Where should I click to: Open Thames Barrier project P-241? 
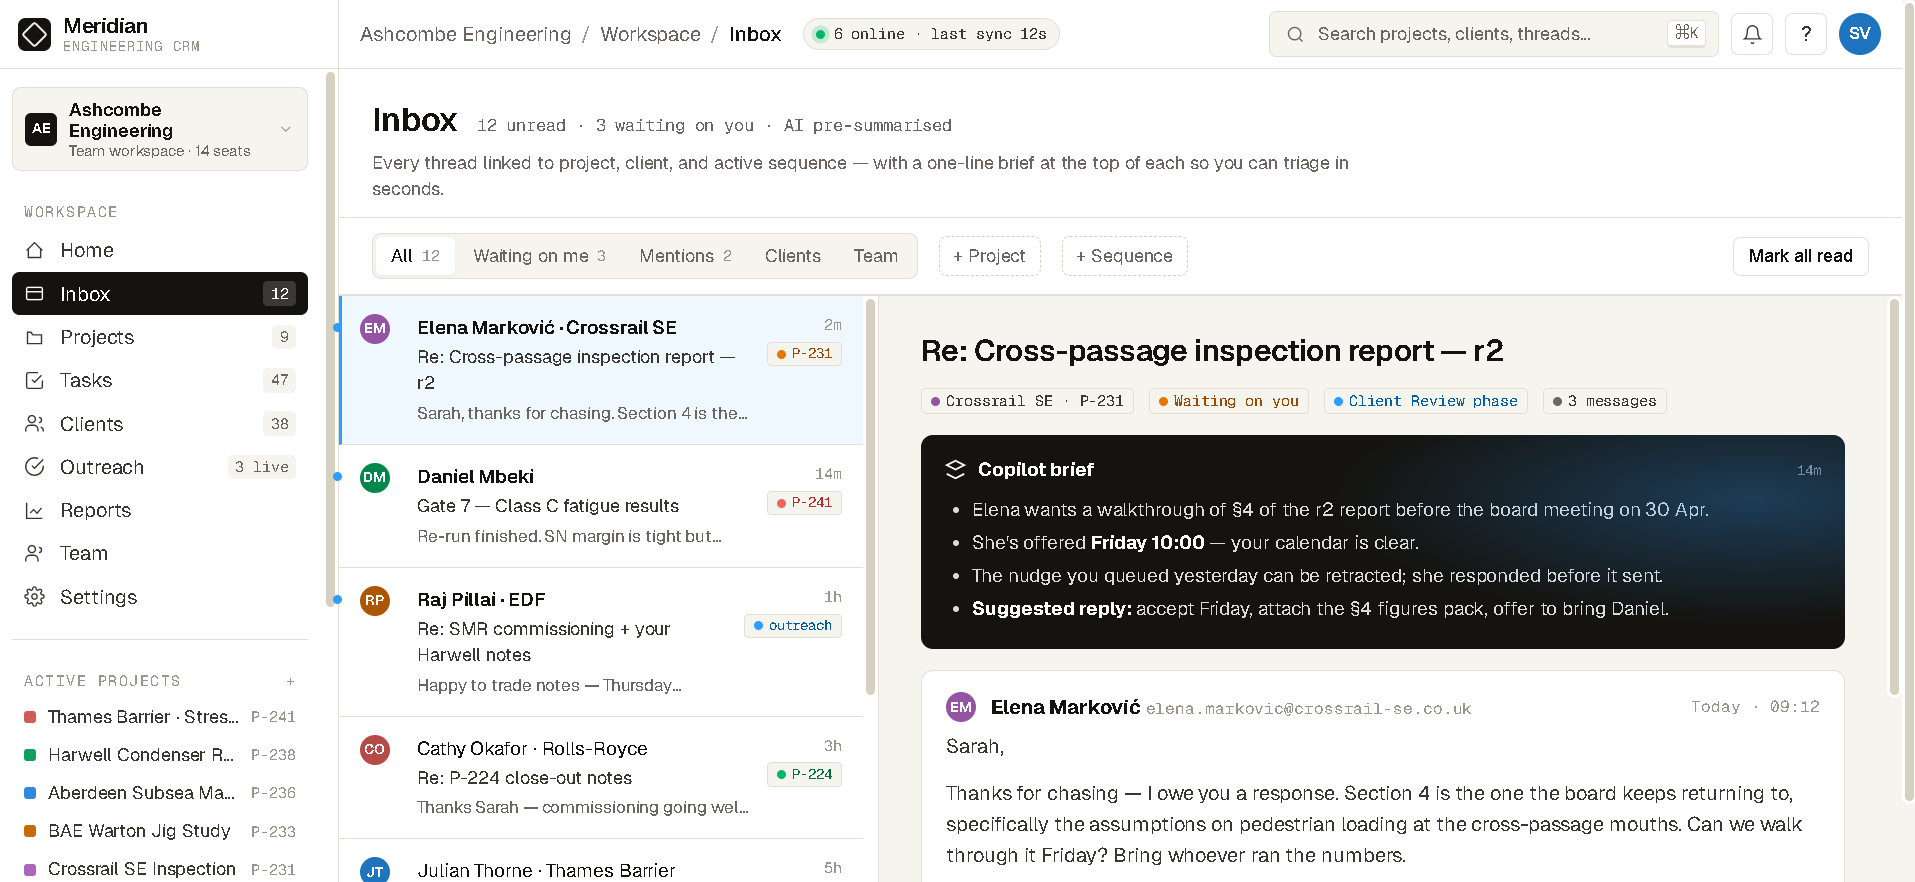[160, 717]
